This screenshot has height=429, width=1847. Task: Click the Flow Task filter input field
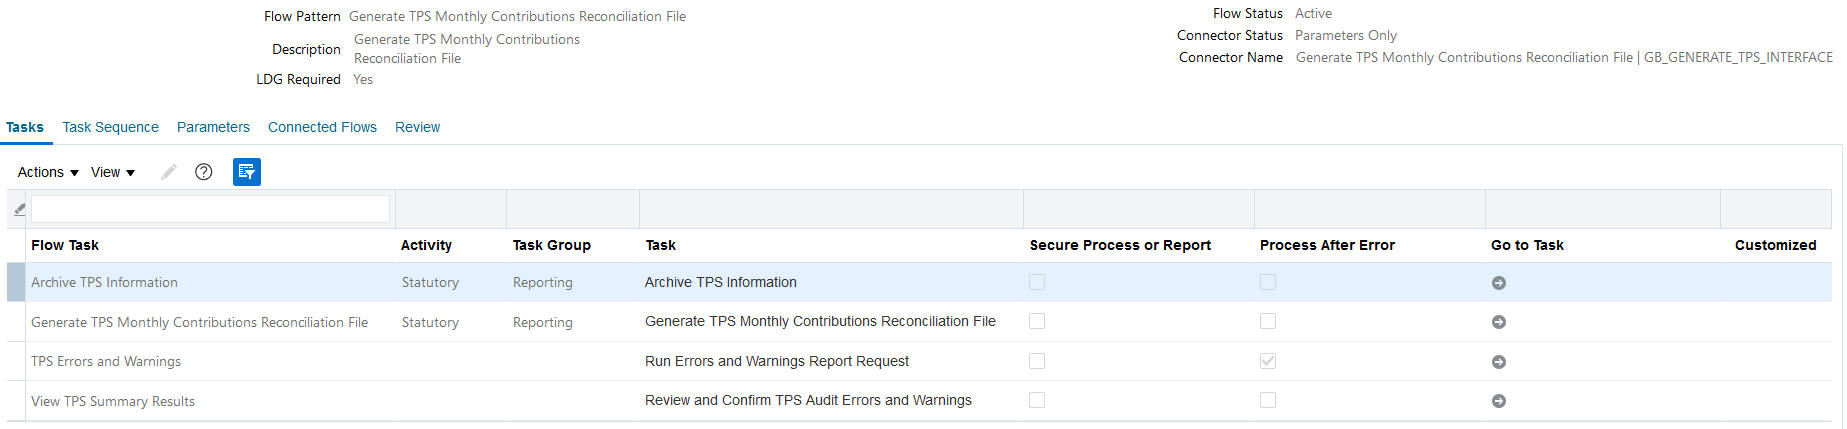(210, 209)
